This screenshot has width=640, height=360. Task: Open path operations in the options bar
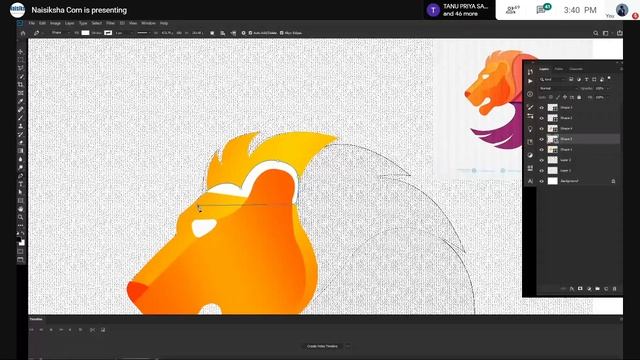click(212, 33)
